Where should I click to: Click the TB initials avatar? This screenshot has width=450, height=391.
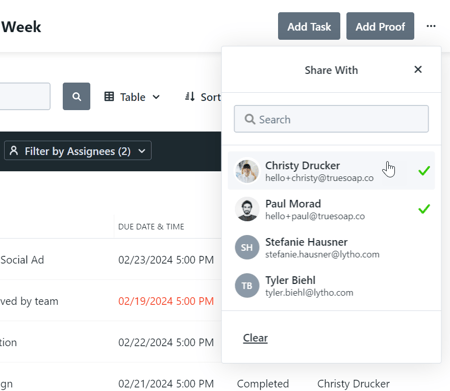(247, 286)
